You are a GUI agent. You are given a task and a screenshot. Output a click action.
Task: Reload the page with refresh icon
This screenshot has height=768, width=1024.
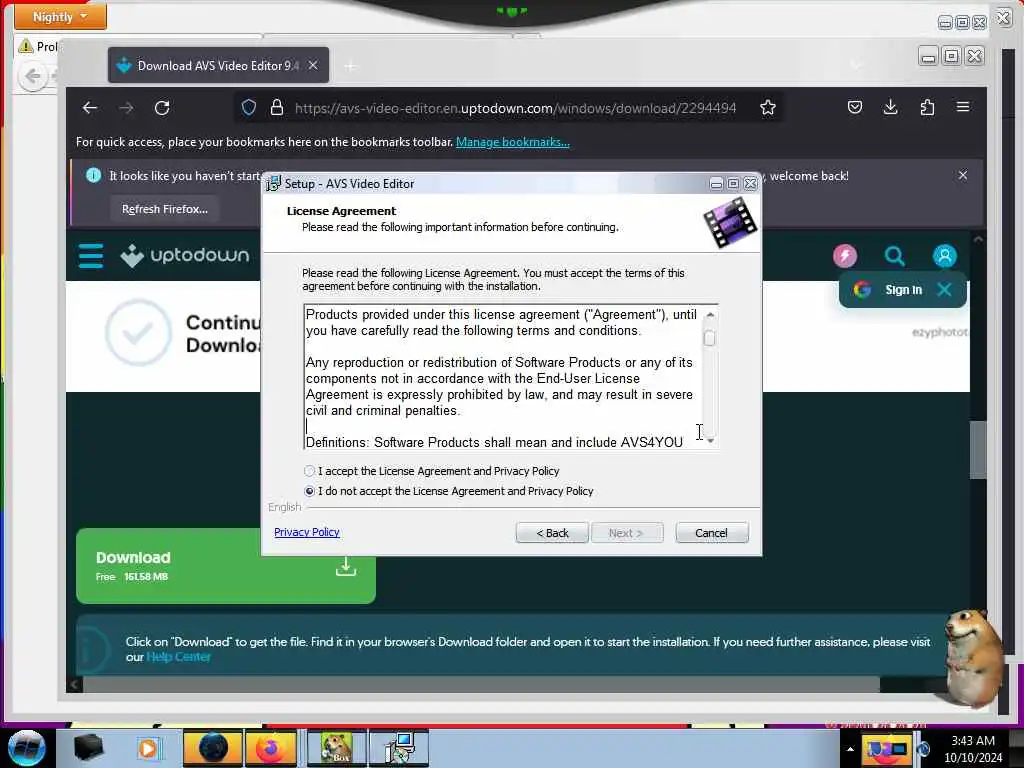click(x=162, y=108)
